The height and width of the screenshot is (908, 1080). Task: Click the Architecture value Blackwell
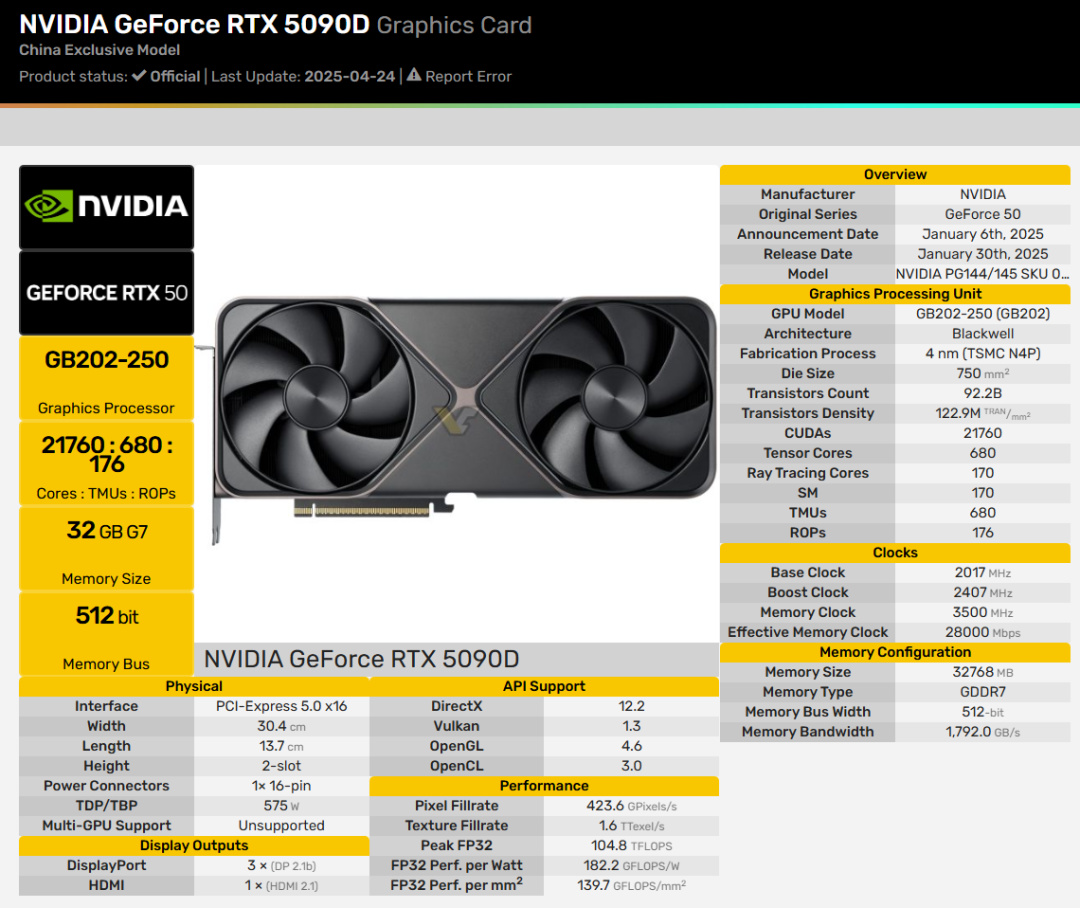(x=983, y=333)
